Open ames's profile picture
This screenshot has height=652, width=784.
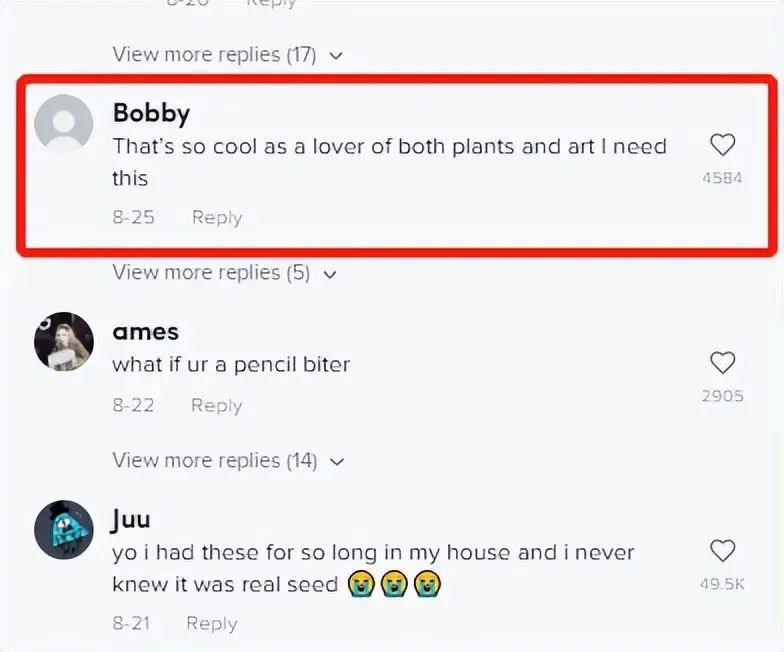coord(63,341)
